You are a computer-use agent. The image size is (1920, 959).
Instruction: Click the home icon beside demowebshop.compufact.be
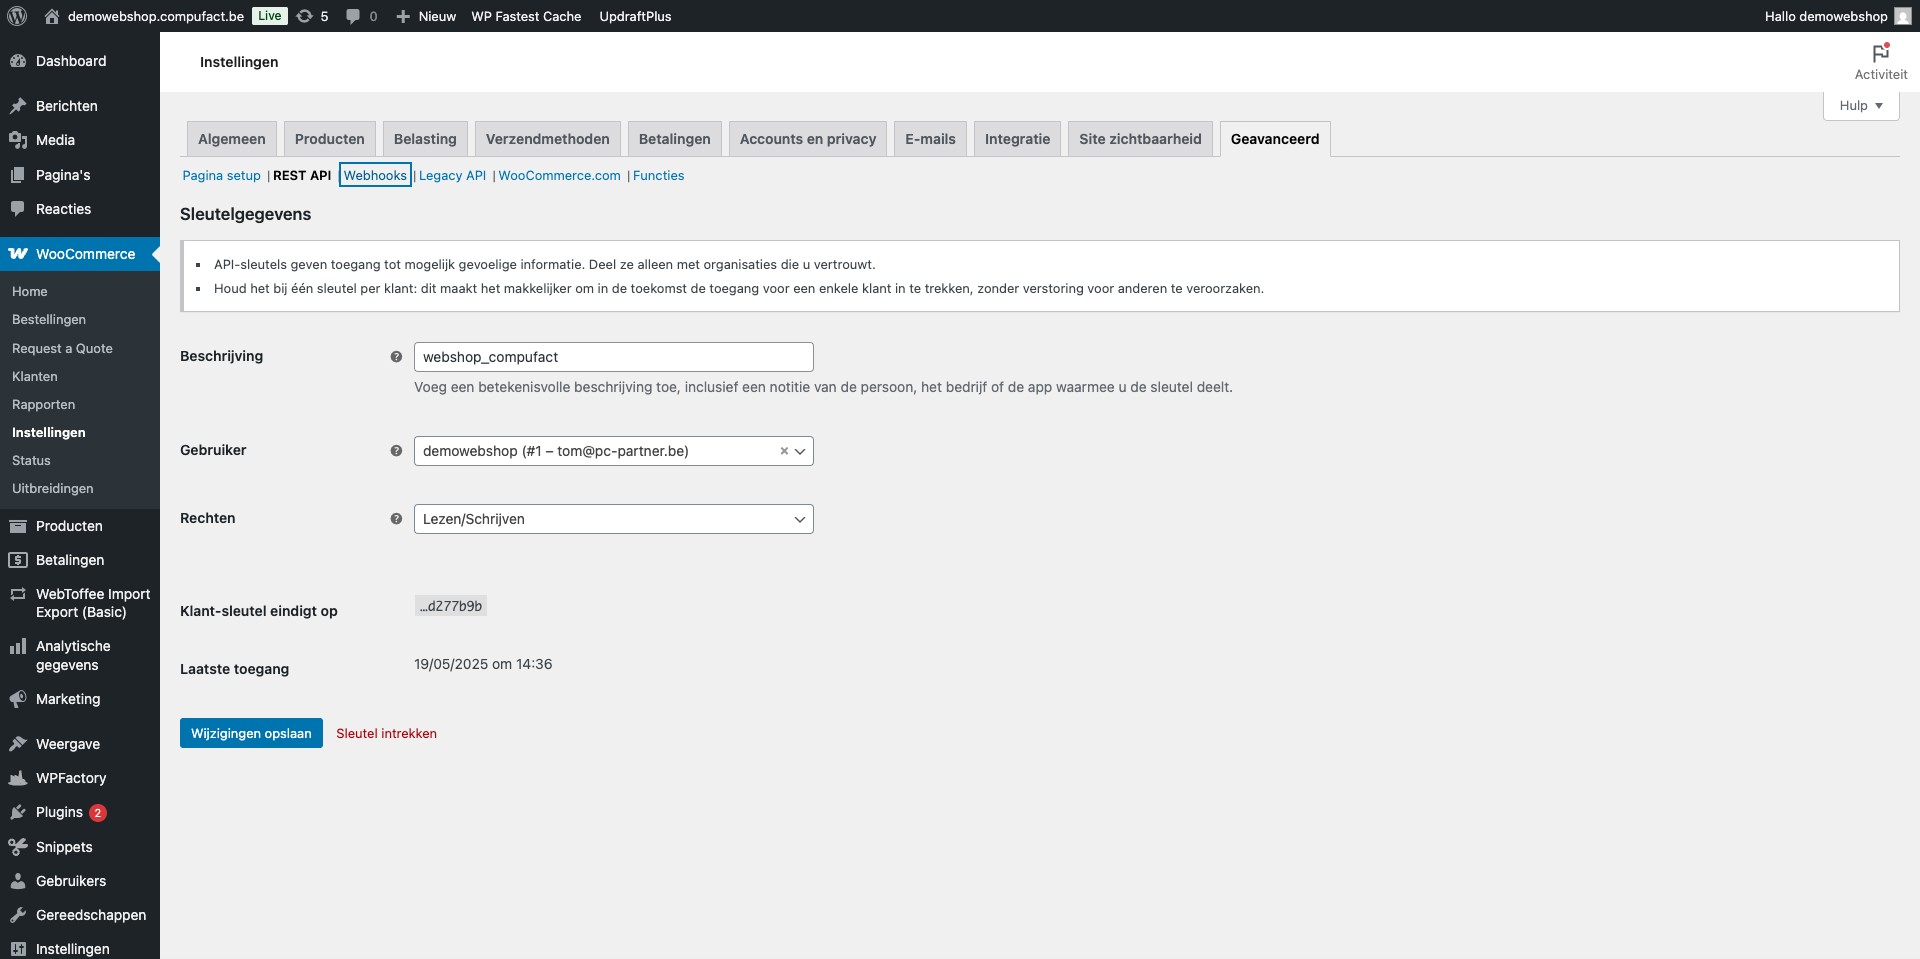(x=52, y=16)
